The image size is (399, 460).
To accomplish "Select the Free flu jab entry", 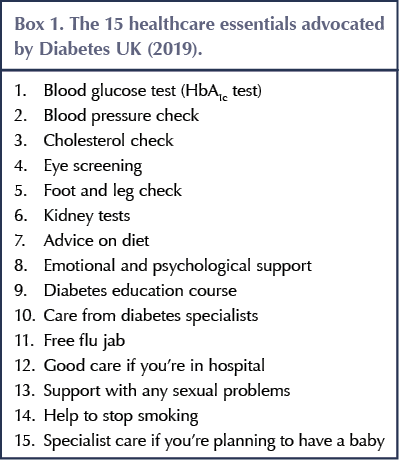I will [x=84, y=341].
